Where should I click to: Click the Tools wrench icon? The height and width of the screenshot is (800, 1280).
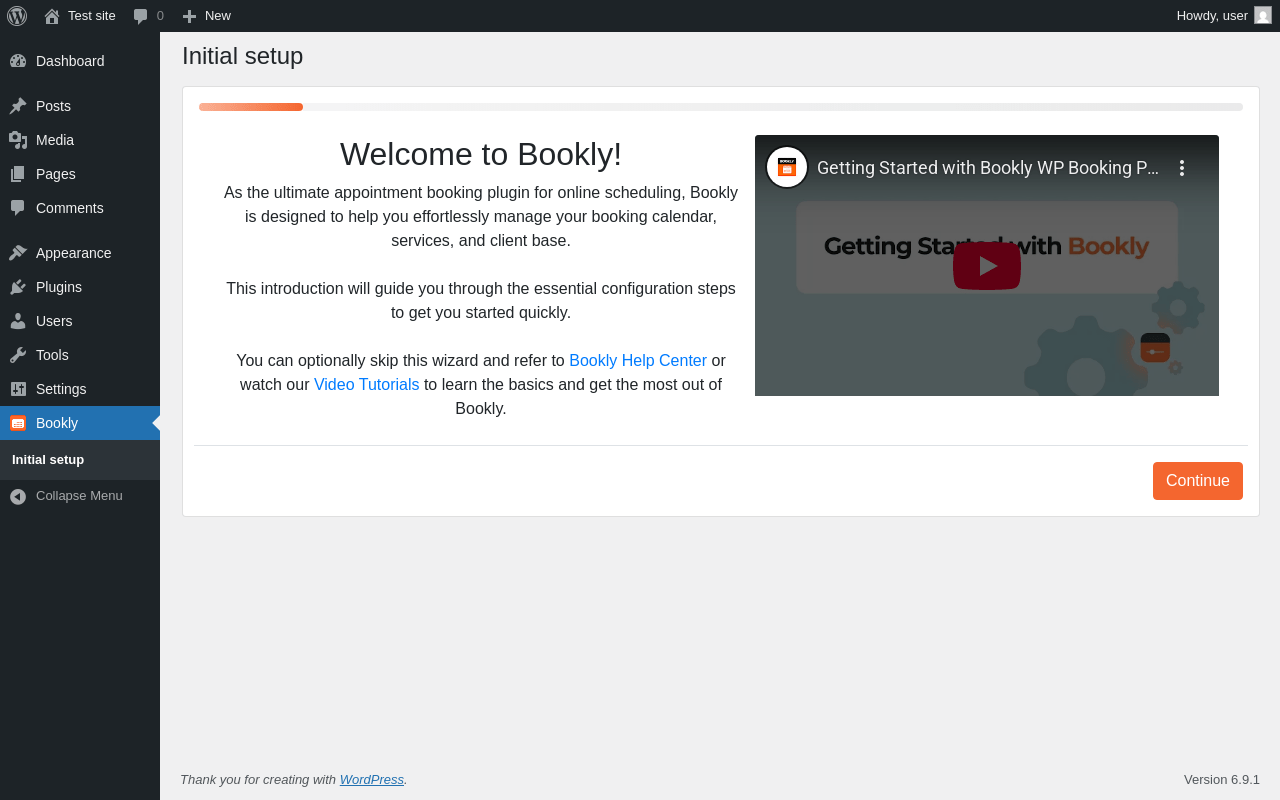point(18,355)
